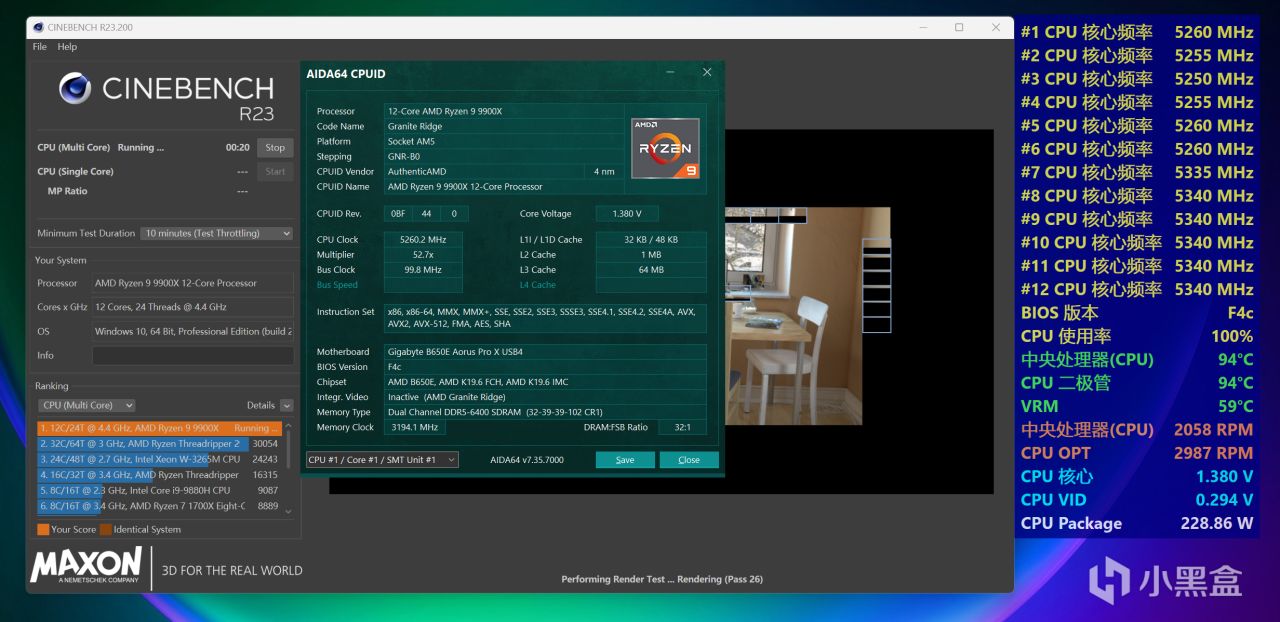
Task: Click the ranking list scroll-up arrow
Action: (x=289, y=426)
